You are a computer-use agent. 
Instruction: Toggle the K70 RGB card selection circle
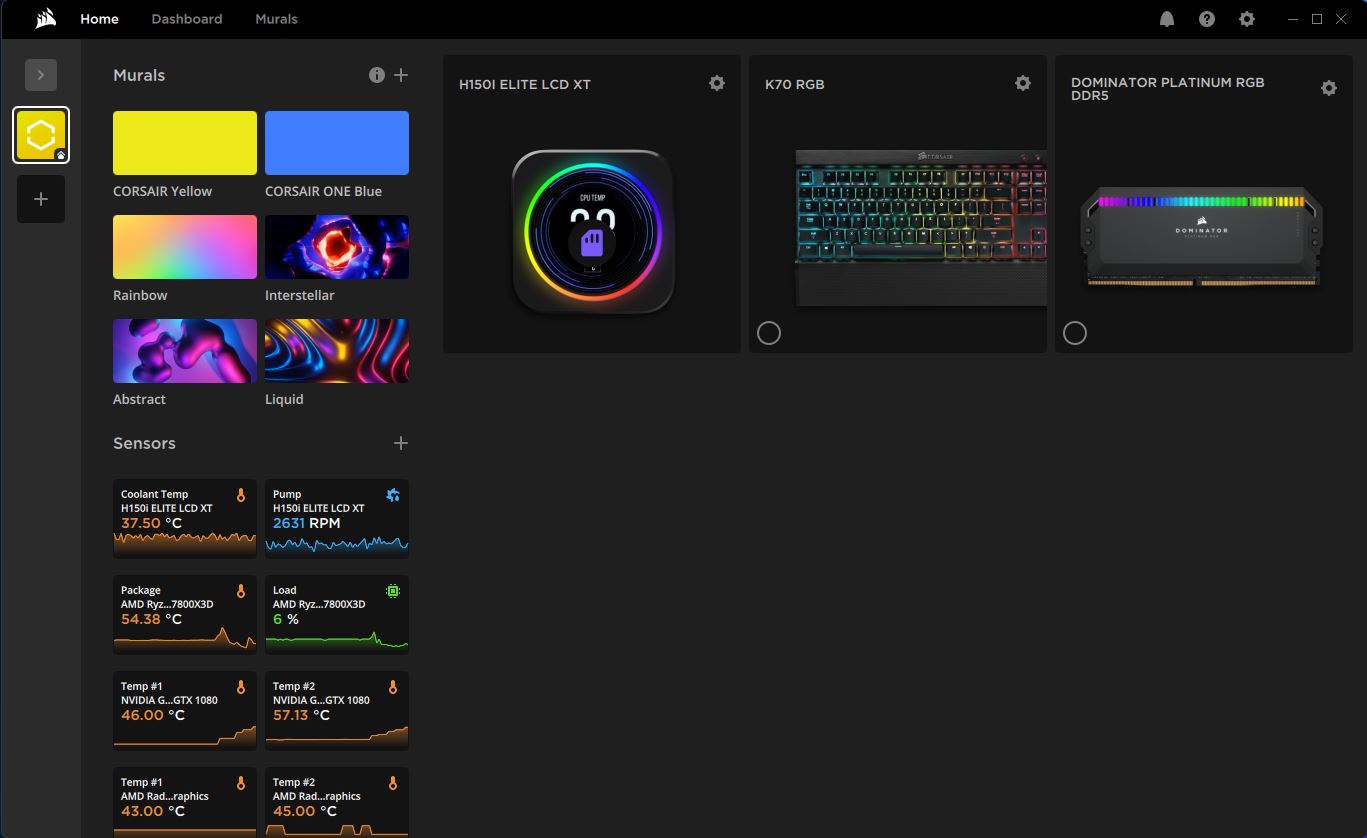coord(769,333)
